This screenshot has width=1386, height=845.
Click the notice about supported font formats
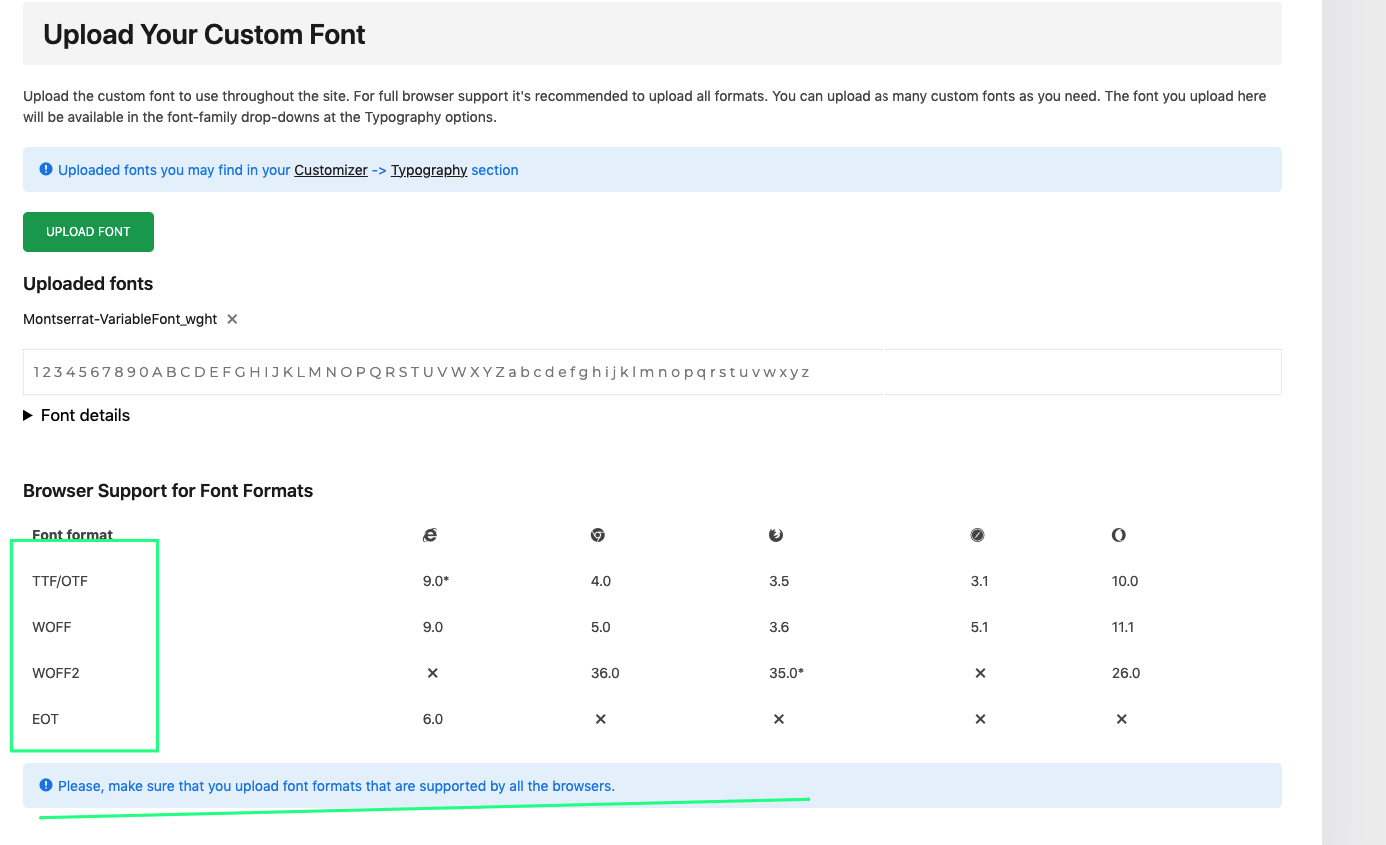[x=652, y=786]
